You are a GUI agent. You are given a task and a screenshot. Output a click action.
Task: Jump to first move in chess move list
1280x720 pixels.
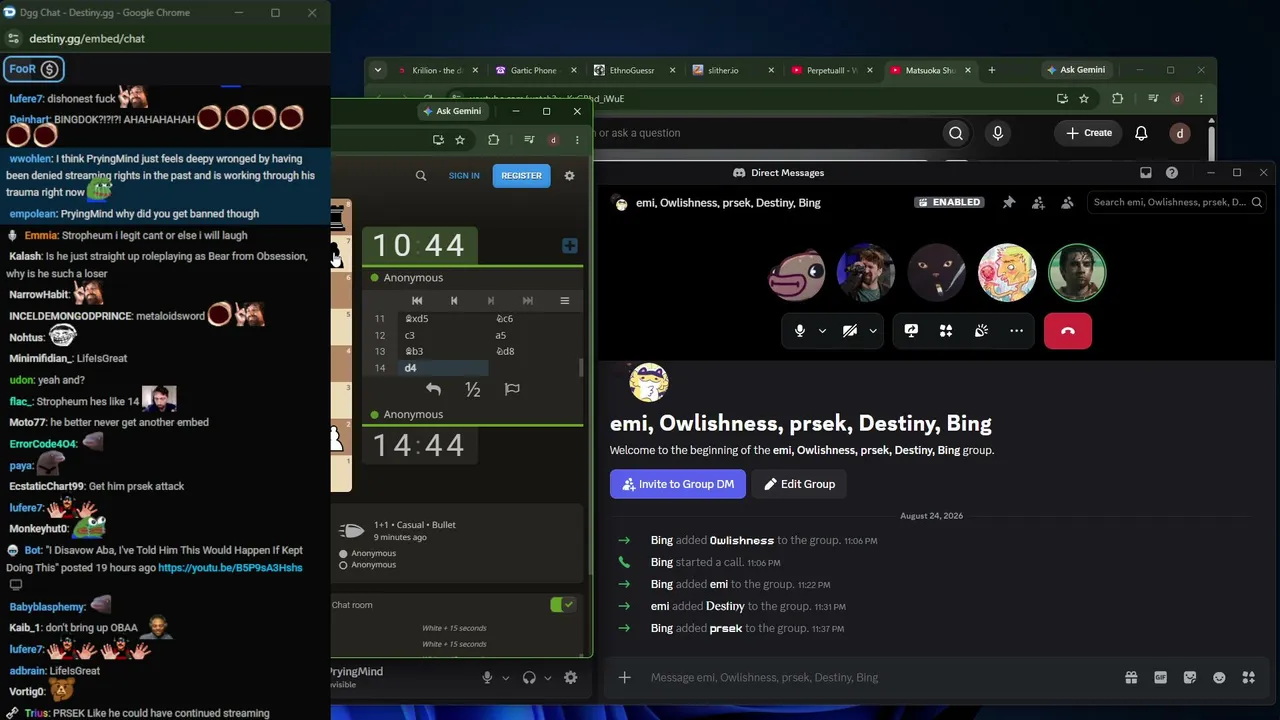coord(417,300)
